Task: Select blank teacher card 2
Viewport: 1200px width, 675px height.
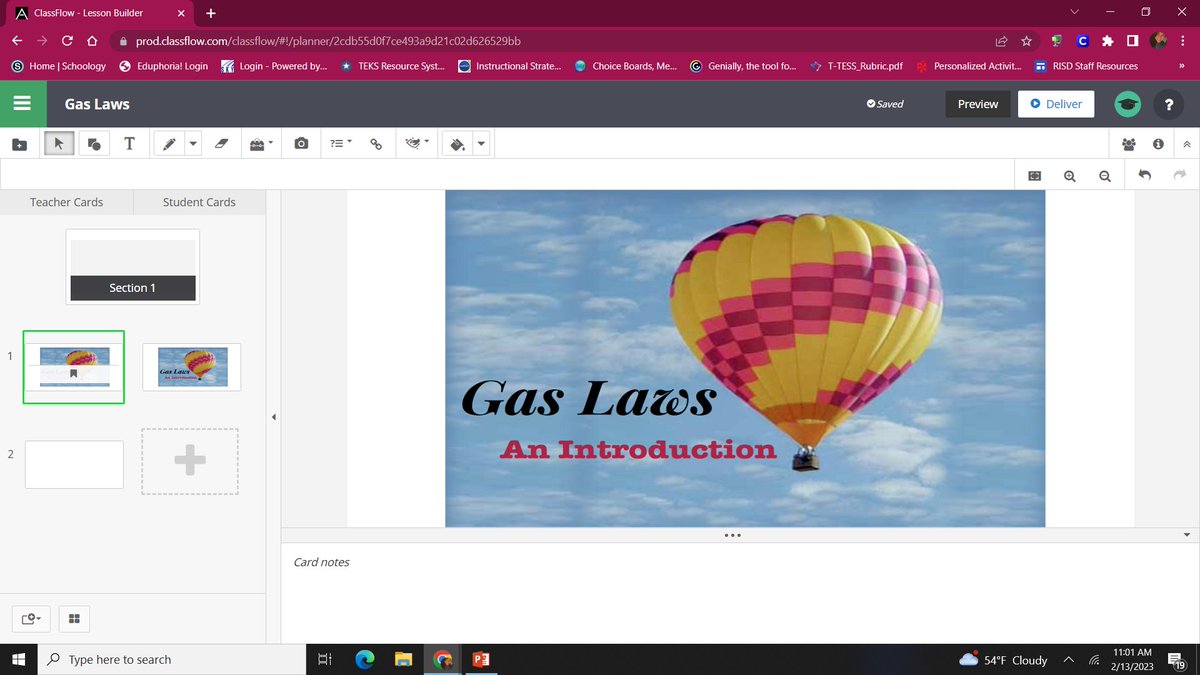Action: pos(74,465)
